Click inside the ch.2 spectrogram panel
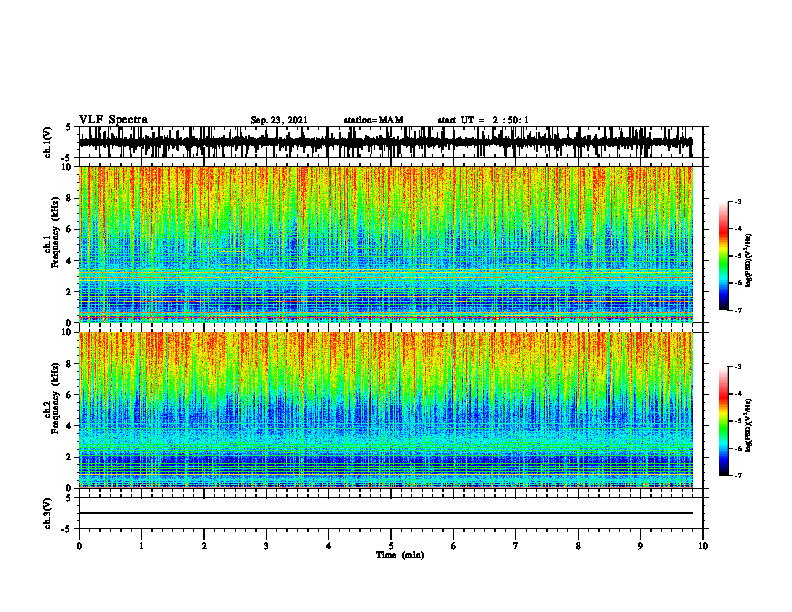Image resolution: width=792 pixels, height=612 pixels. tap(386, 410)
